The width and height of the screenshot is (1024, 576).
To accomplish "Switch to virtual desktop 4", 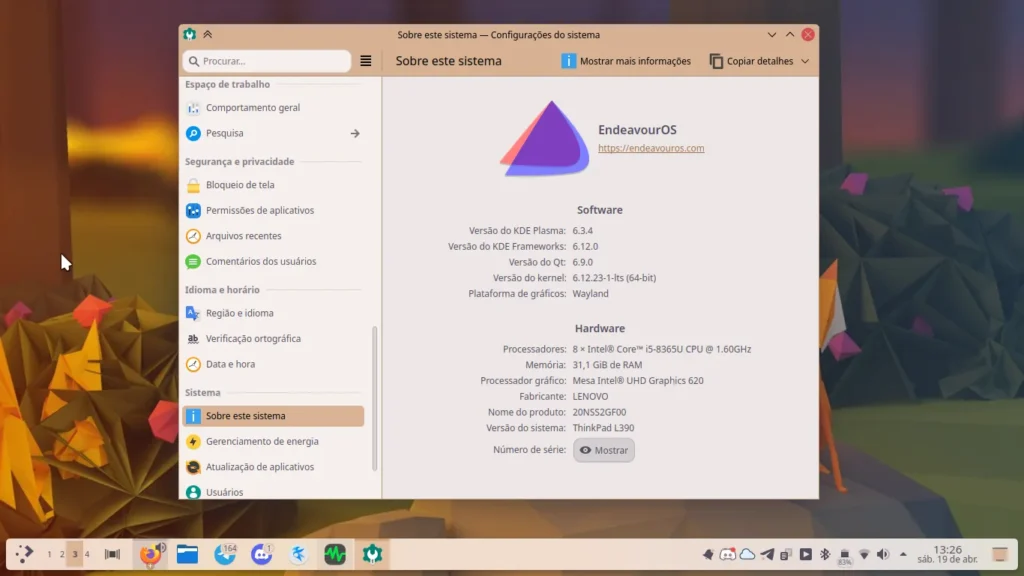I will 87,554.
